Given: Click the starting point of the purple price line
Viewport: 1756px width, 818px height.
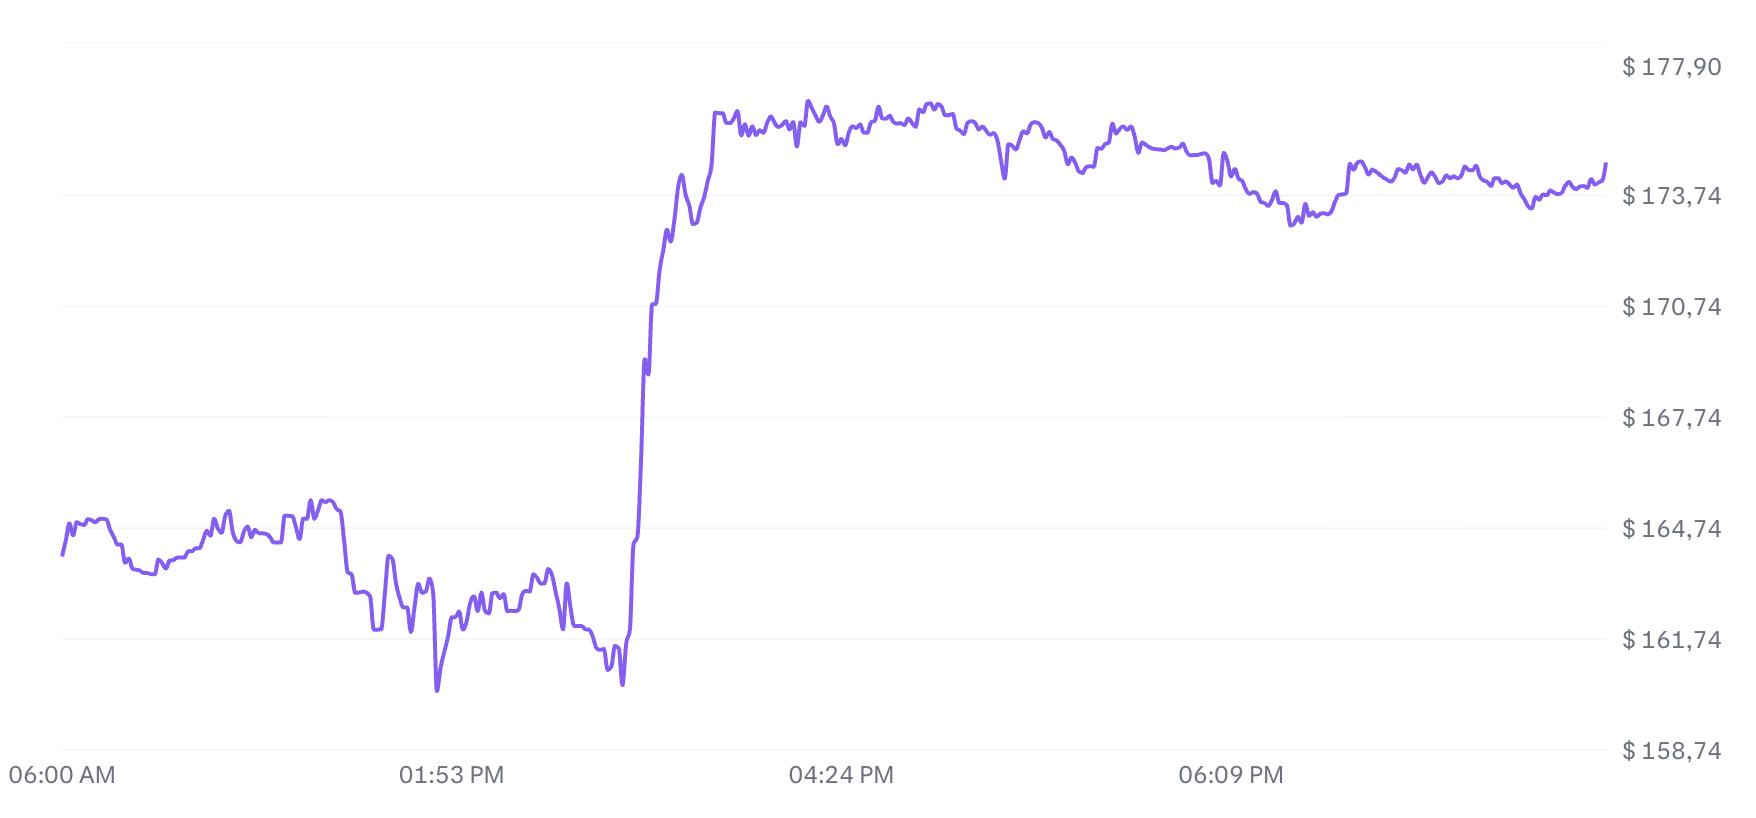Looking at the screenshot, I should pos(63,554).
